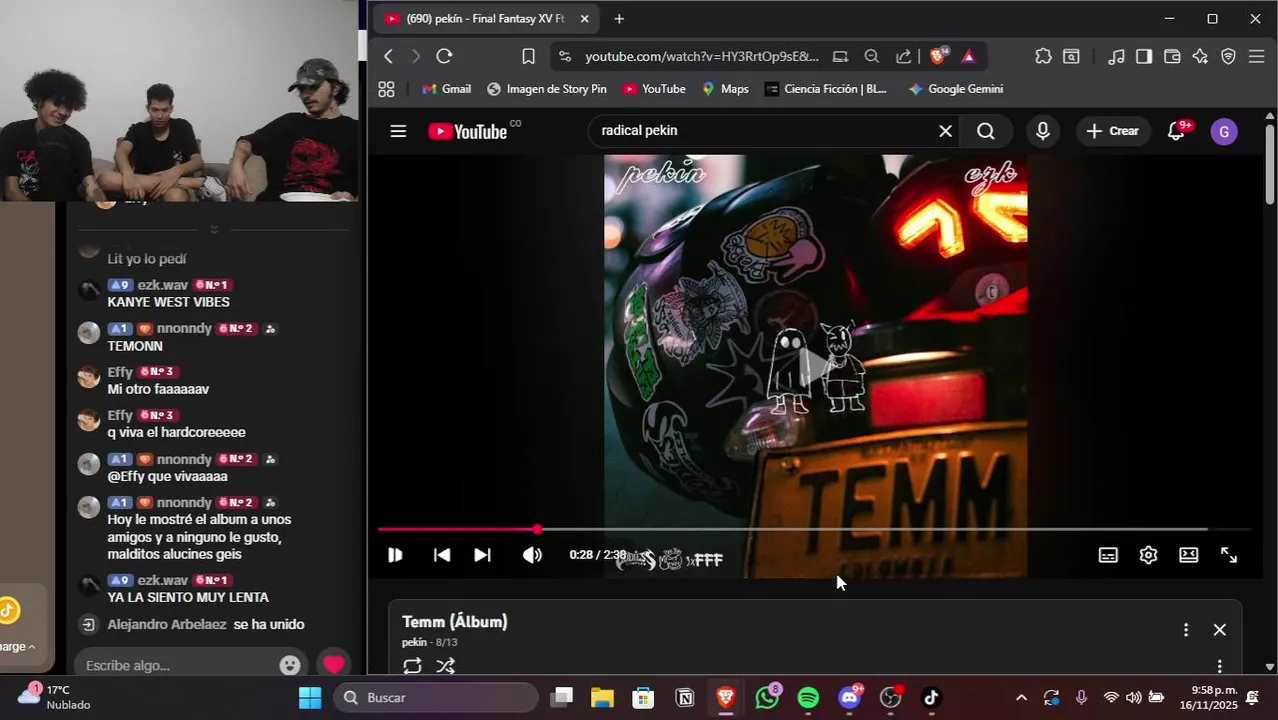Image resolution: width=1278 pixels, height=720 pixels.
Task: Open the Maps bookmark
Action: tap(725, 89)
